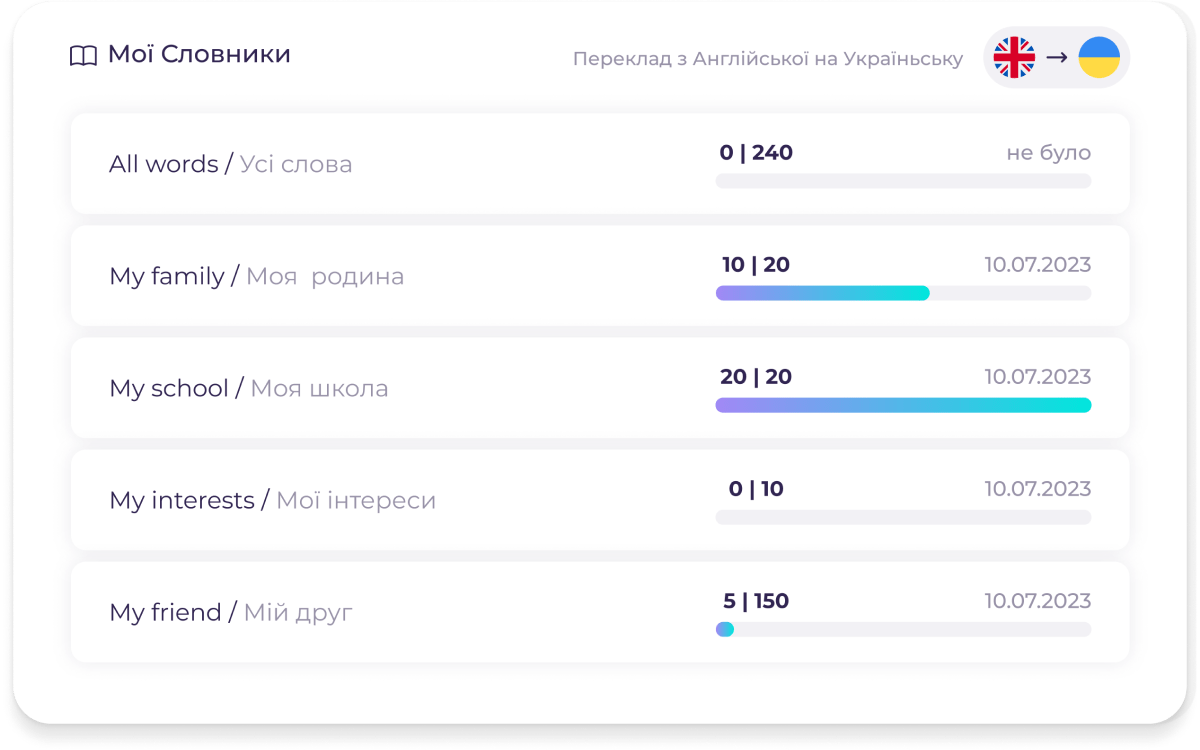The height and width of the screenshot is (750, 1200).
Task: Select the My friend dictionary row
Action: click(230, 612)
